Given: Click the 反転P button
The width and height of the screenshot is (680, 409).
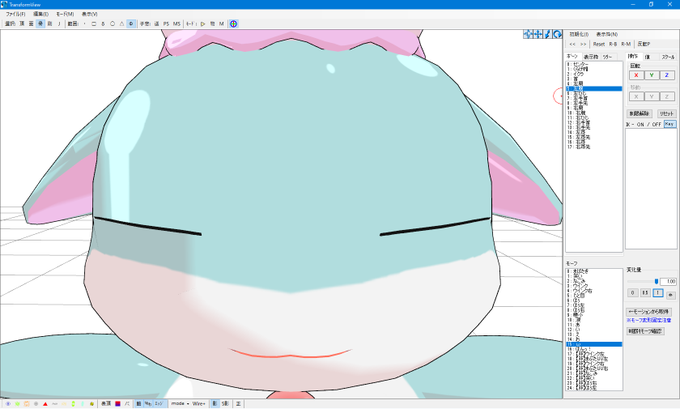Looking at the screenshot, I should click(x=644, y=44).
